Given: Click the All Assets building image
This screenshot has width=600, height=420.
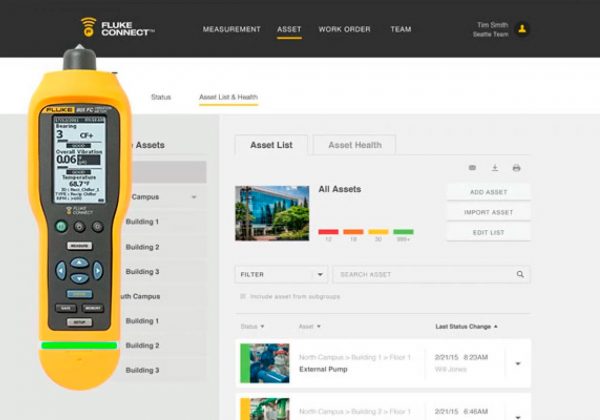Looking at the screenshot, I should click(271, 212).
